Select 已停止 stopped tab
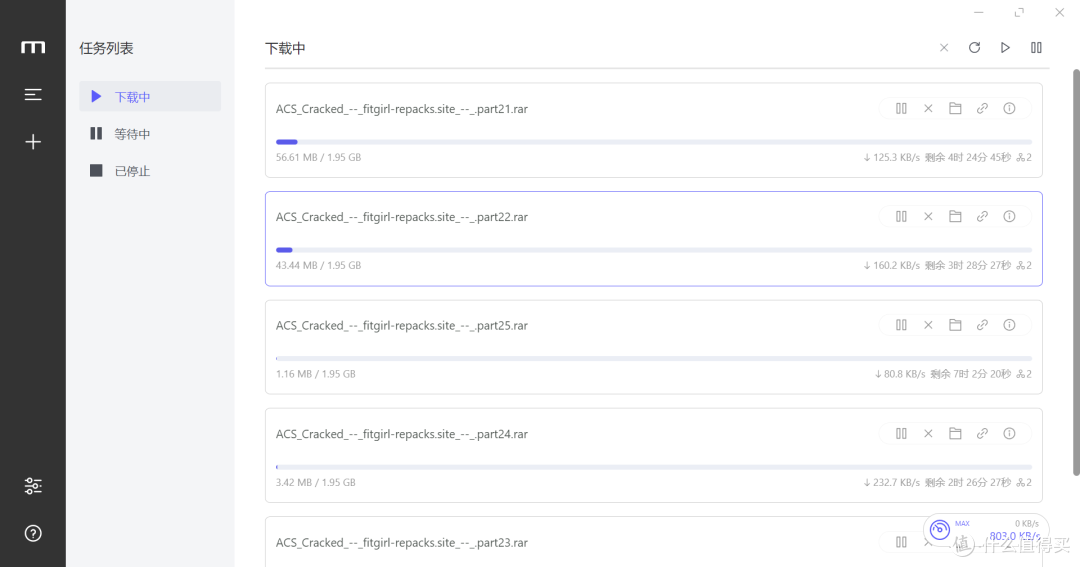The image size is (1080, 567). pyautogui.click(x=150, y=171)
